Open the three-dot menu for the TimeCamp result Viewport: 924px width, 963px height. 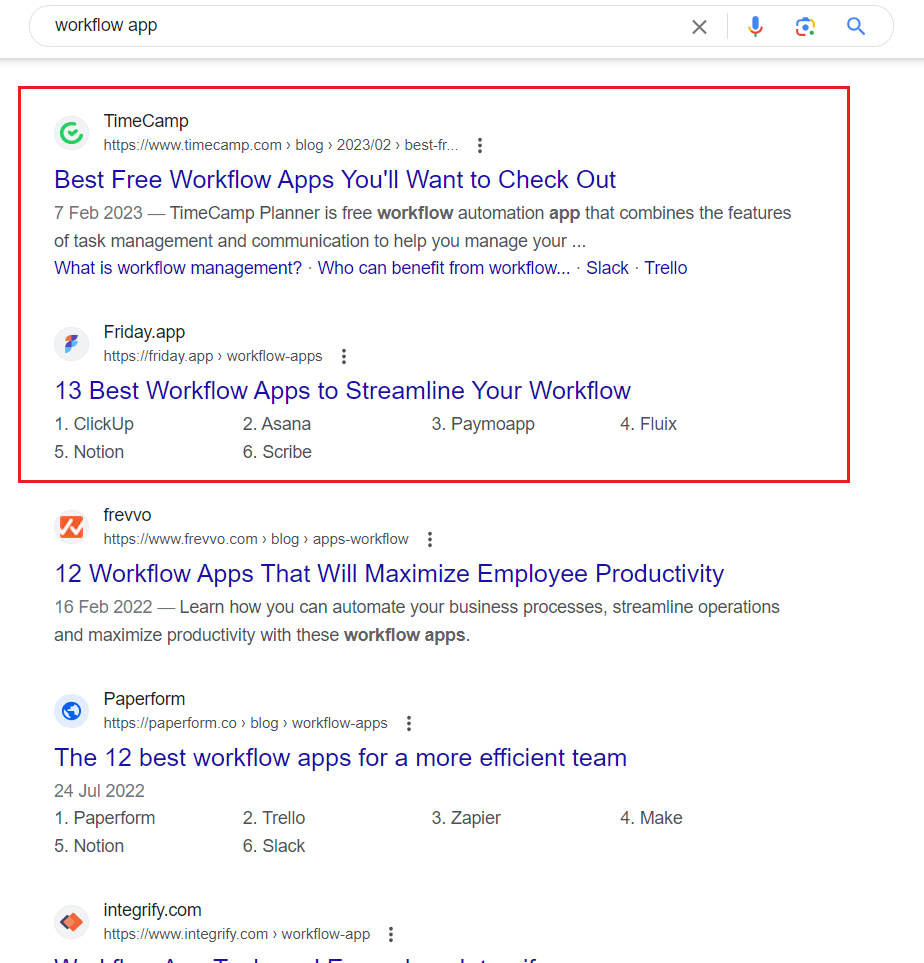click(480, 146)
